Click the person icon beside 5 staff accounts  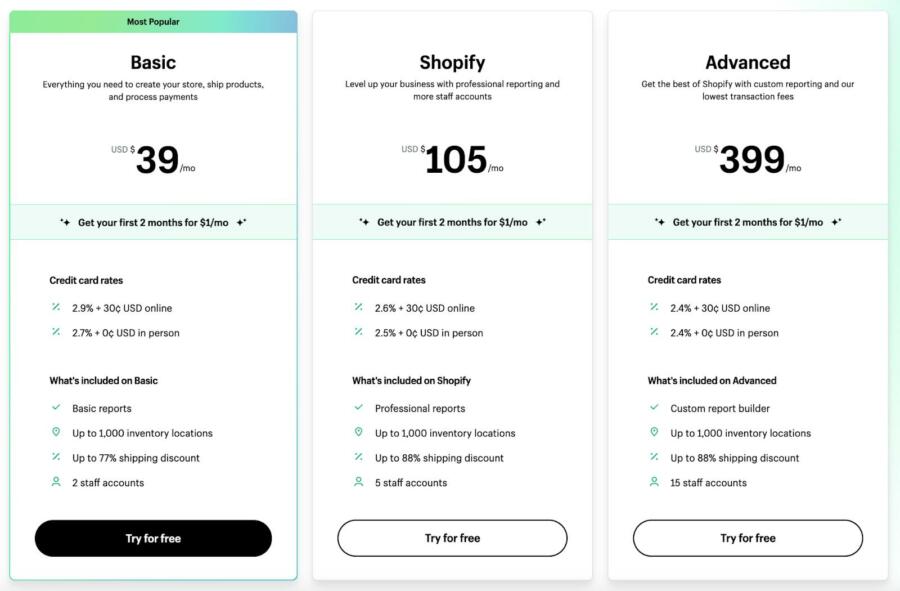359,482
